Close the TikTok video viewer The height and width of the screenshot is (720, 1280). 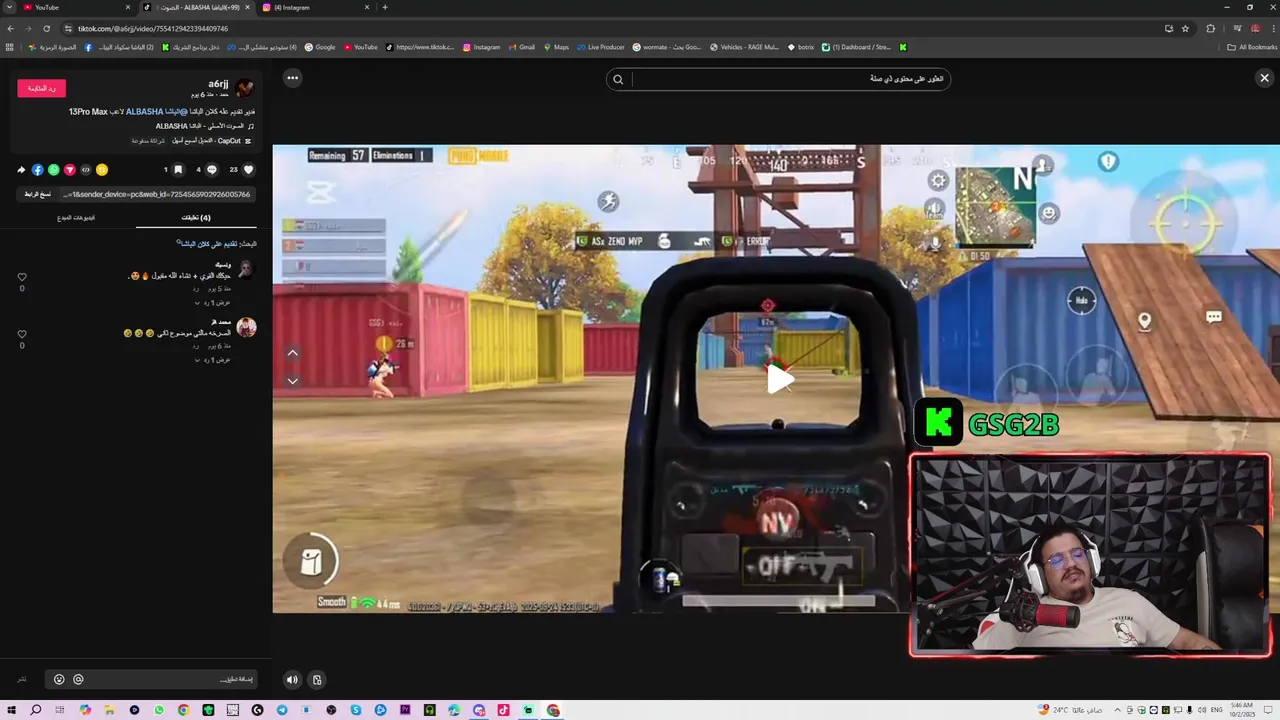[x=1264, y=78]
